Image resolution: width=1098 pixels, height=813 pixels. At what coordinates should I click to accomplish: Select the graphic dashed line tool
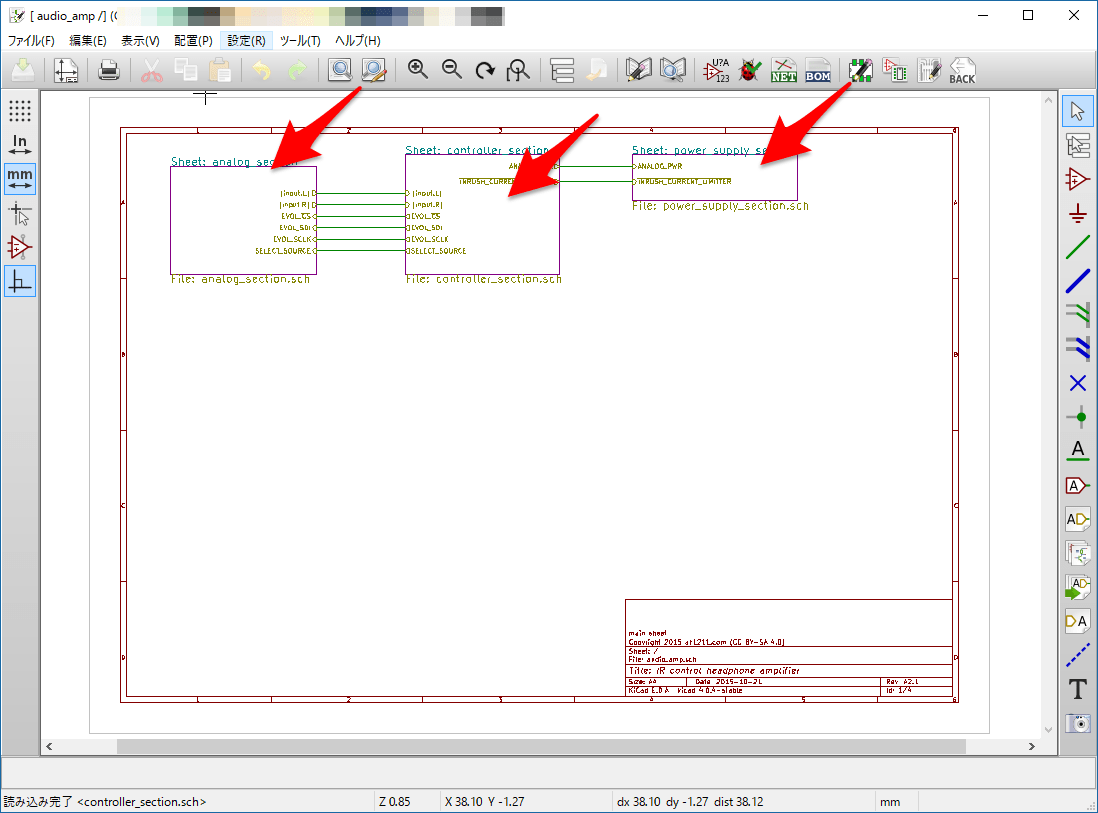tap(1078, 655)
